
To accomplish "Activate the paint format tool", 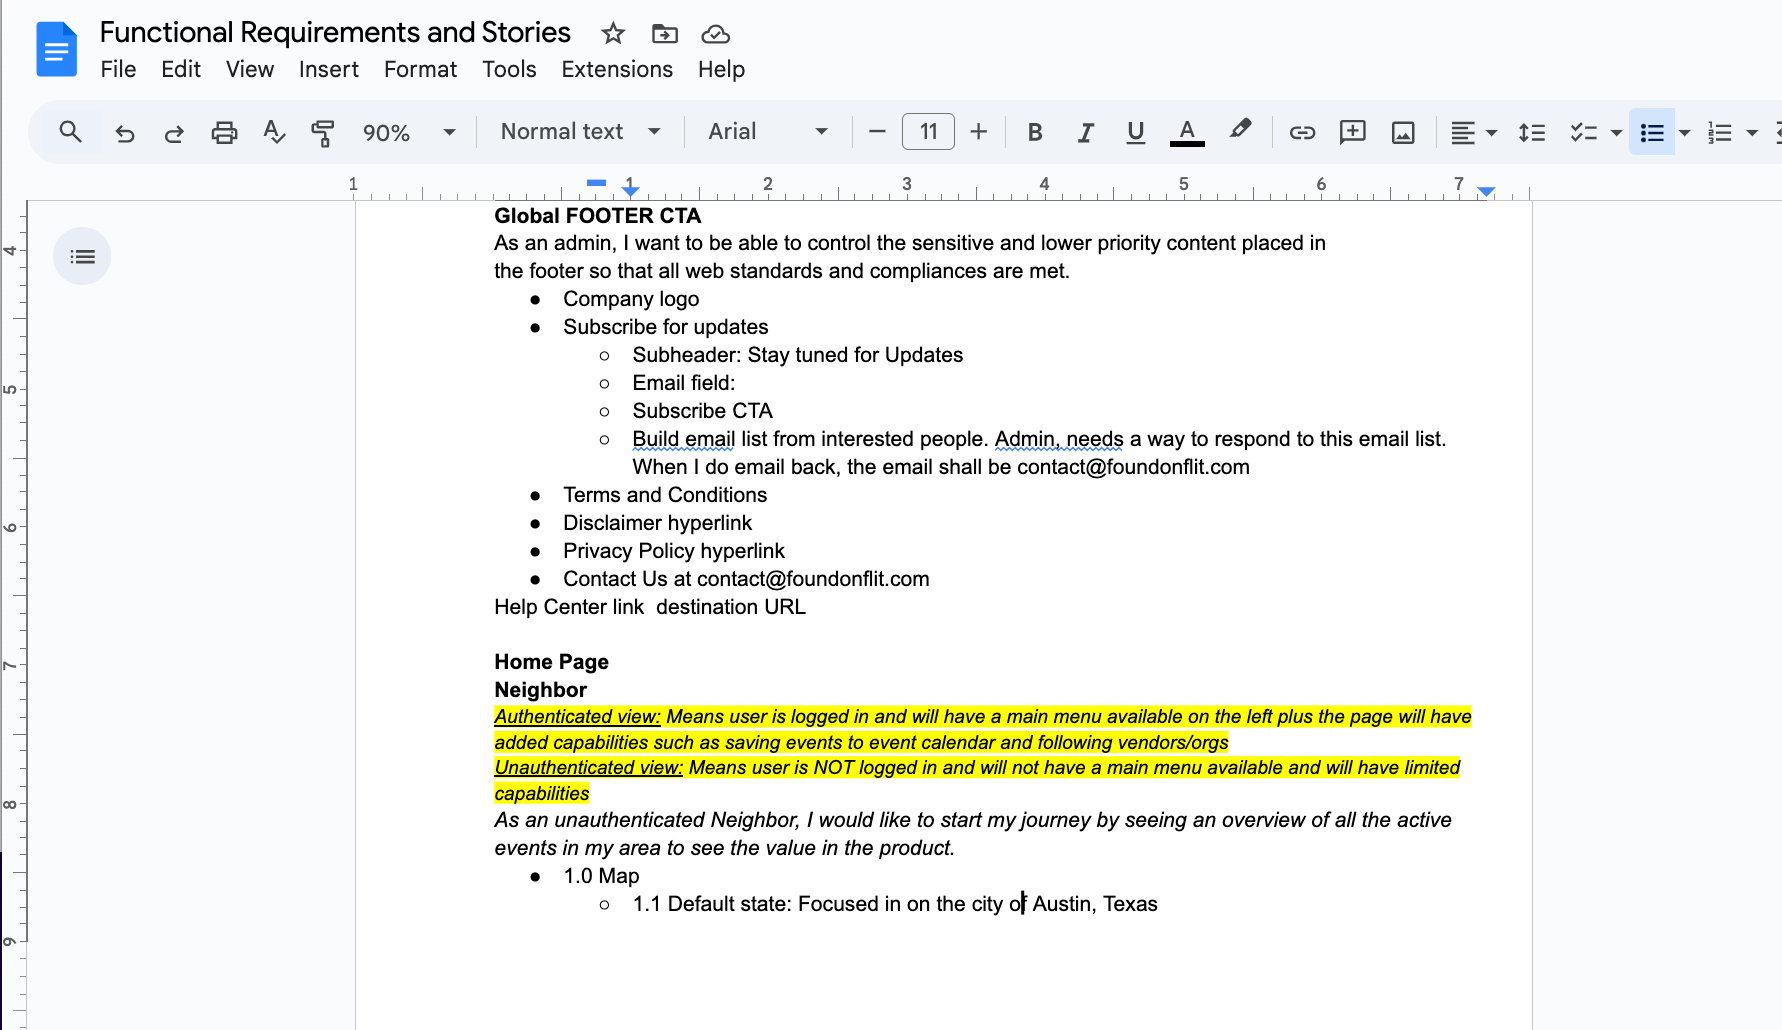I will coord(323,132).
